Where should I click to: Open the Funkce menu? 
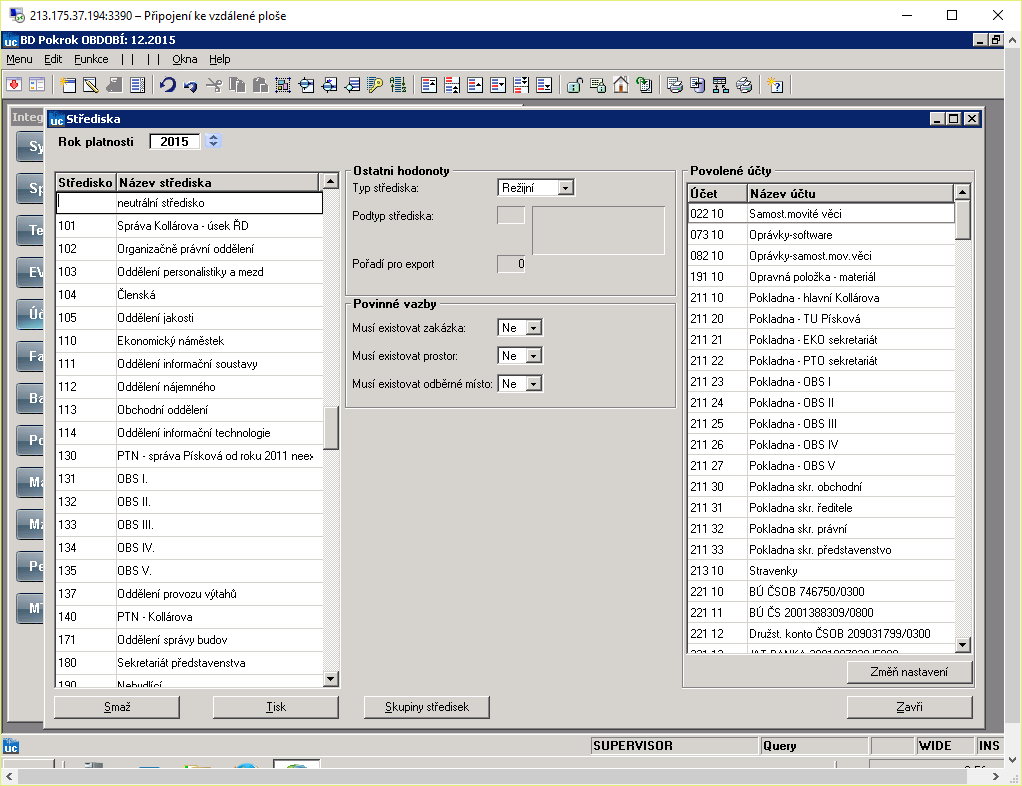tap(91, 59)
